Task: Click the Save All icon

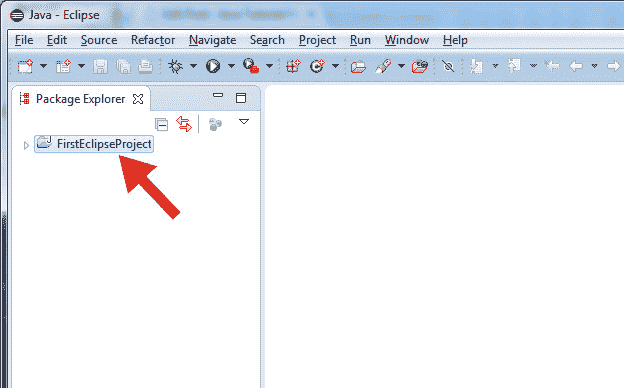Action: coord(123,66)
